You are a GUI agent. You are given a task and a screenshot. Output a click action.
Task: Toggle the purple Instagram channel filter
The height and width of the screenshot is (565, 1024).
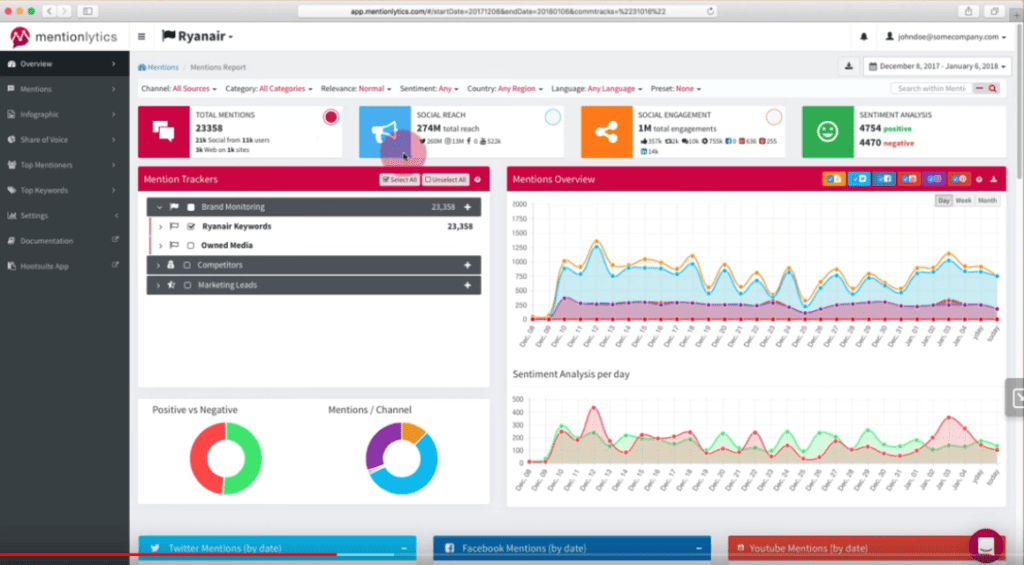934,179
